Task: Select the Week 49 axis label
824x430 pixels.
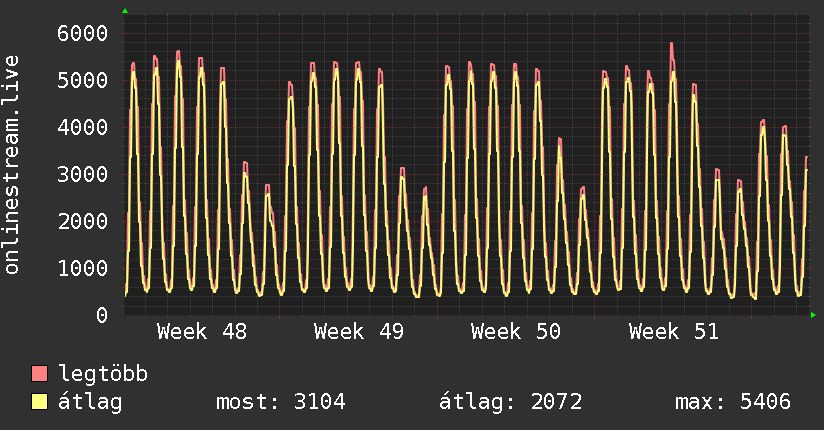Action: click(358, 332)
